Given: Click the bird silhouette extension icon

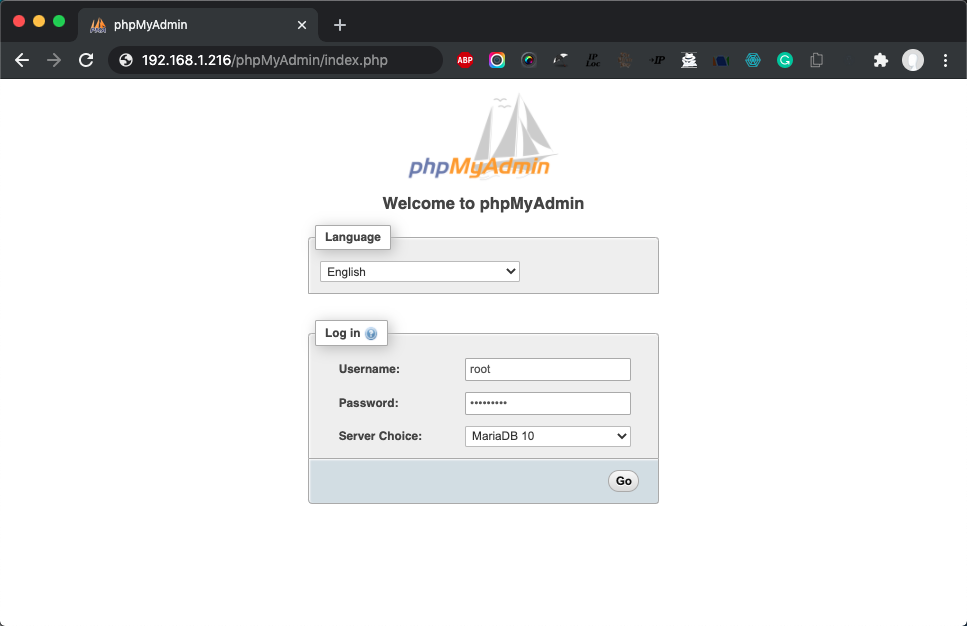Looking at the screenshot, I should coord(561,60).
